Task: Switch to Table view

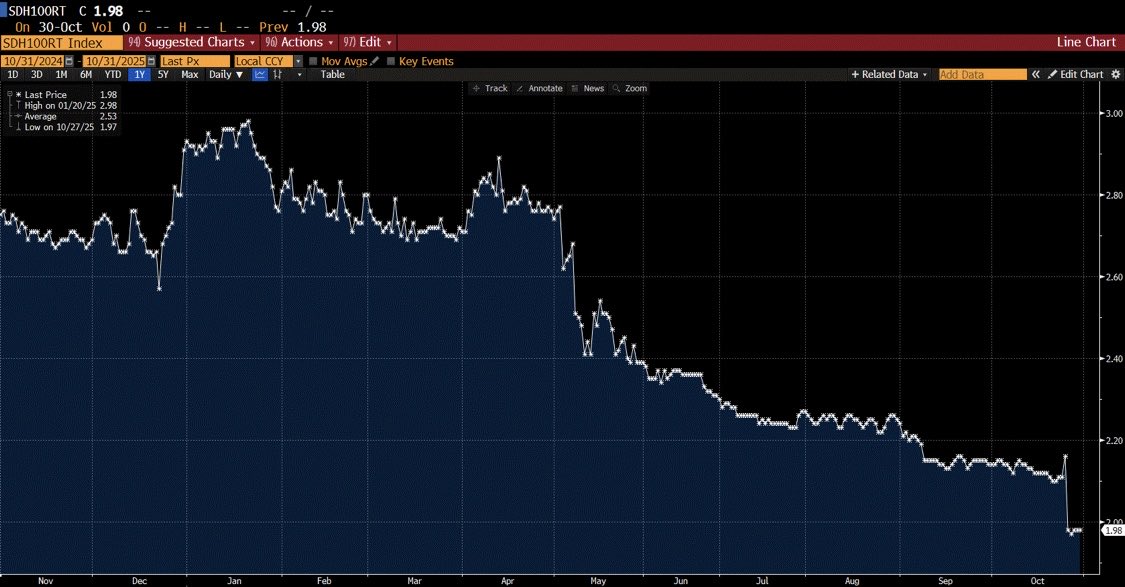Action: coord(332,75)
